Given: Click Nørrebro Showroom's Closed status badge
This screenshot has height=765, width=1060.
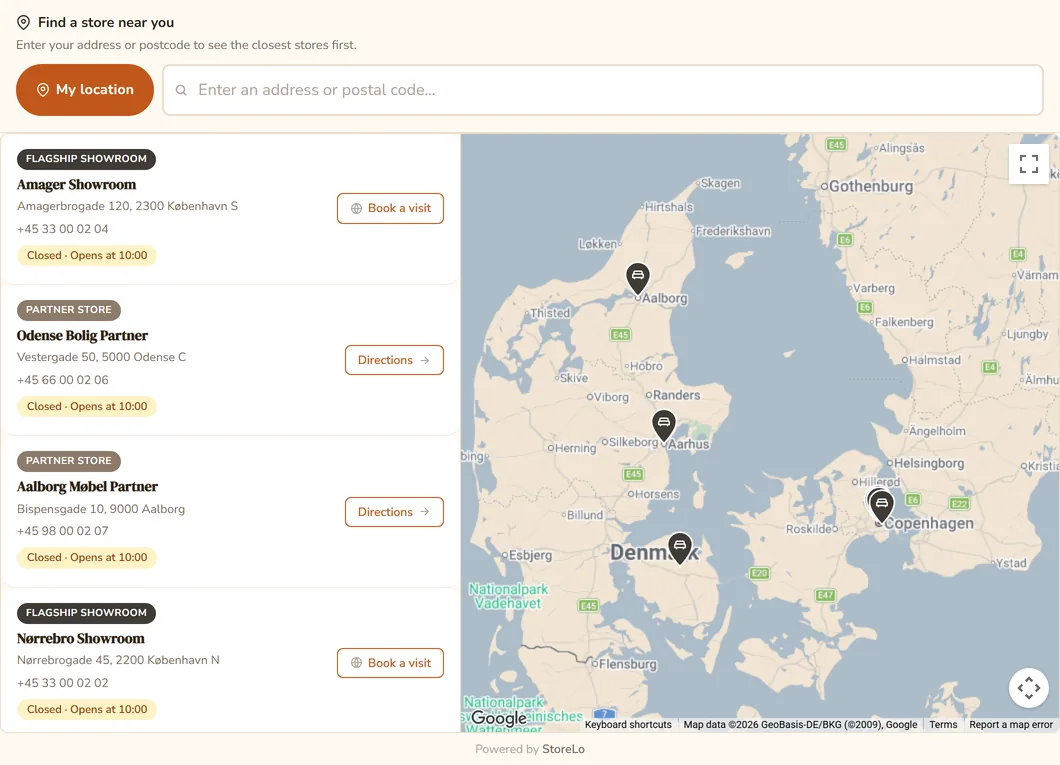Looking at the screenshot, I should [87, 710].
